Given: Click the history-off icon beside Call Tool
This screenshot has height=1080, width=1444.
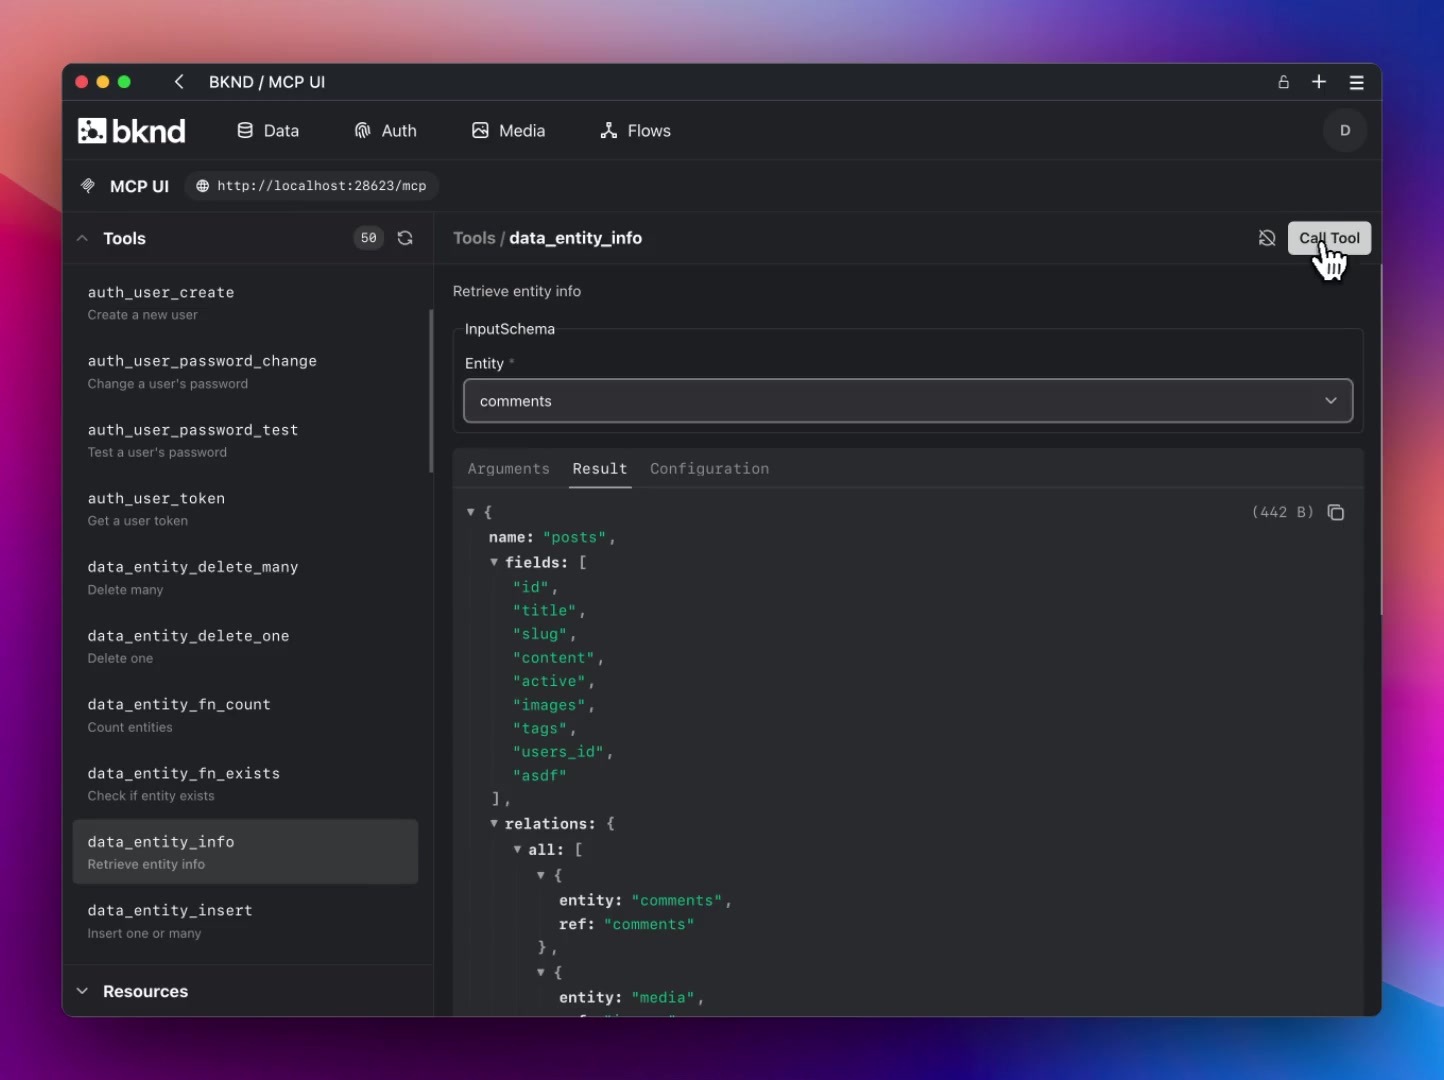Looking at the screenshot, I should pos(1266,238).
